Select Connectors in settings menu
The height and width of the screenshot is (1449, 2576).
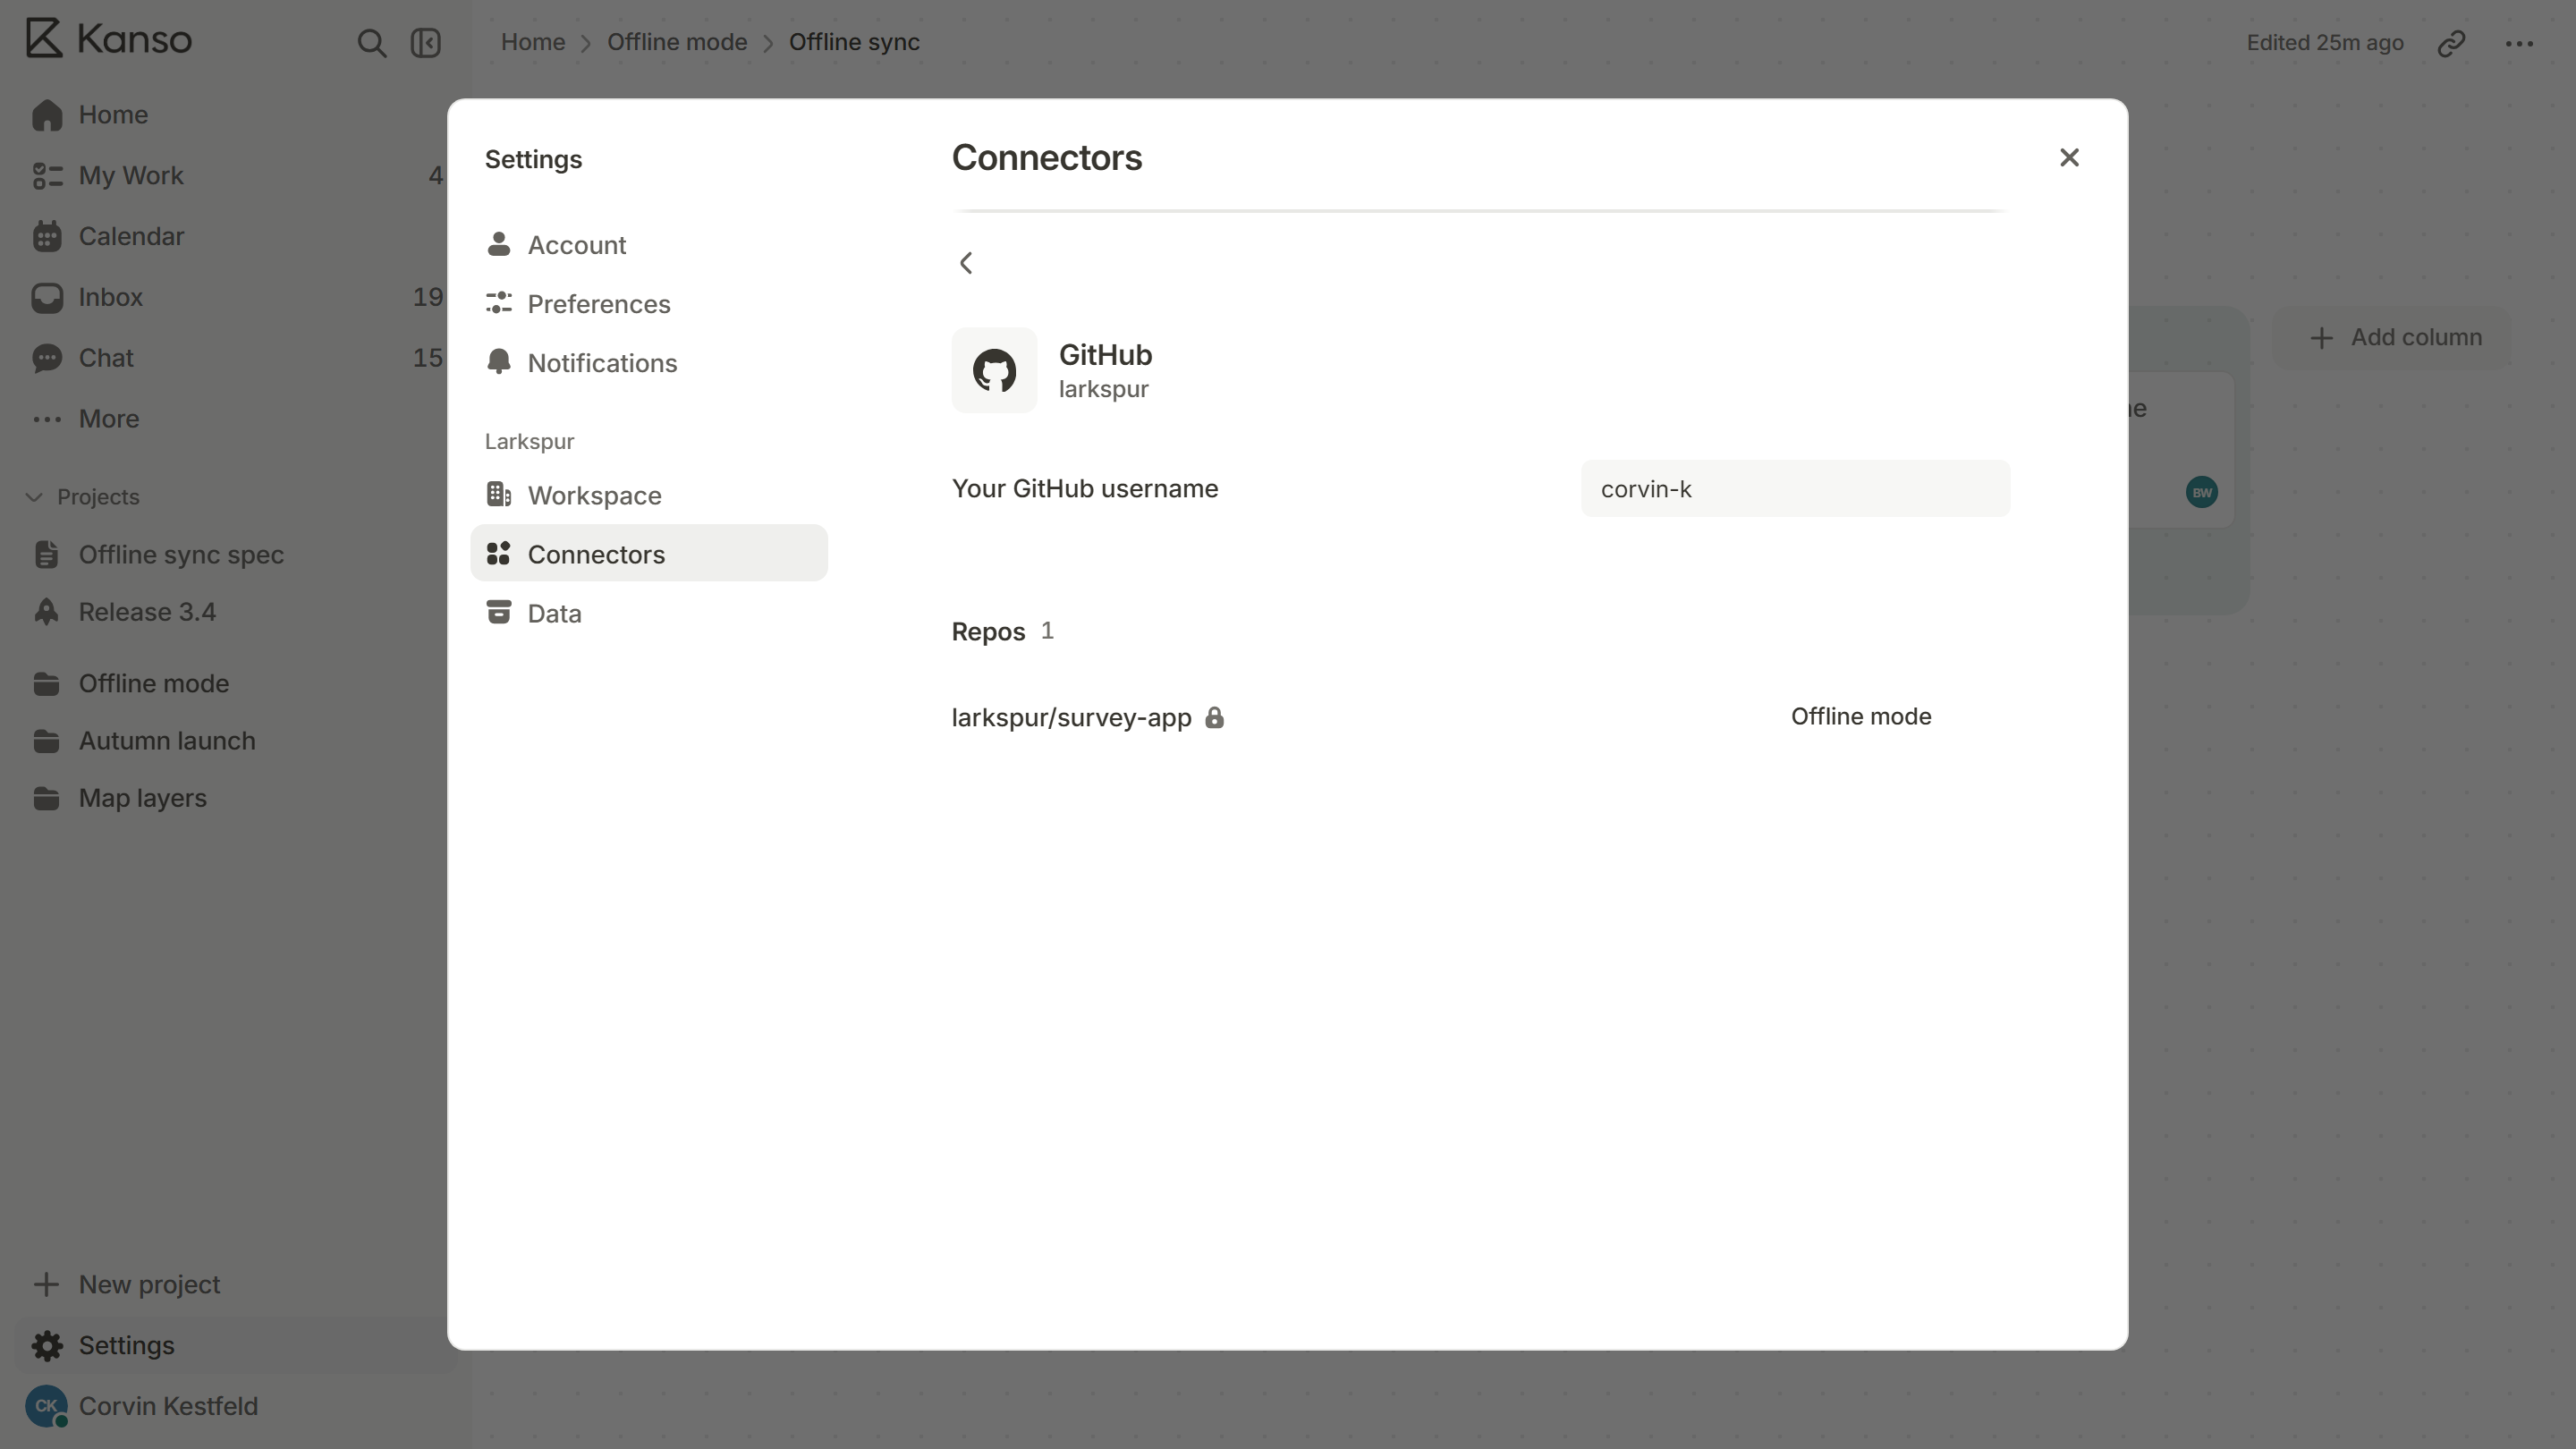[649, 554]
